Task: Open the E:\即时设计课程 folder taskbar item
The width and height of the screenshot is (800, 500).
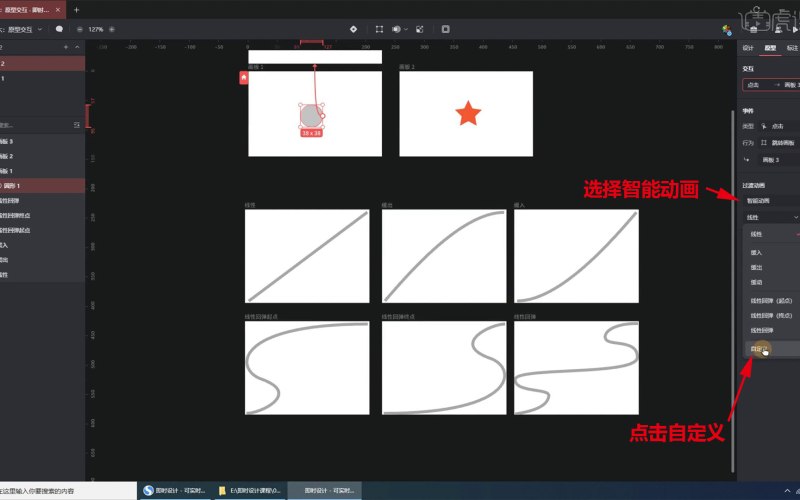Action: pyautogui.click(x=249, y=491)
